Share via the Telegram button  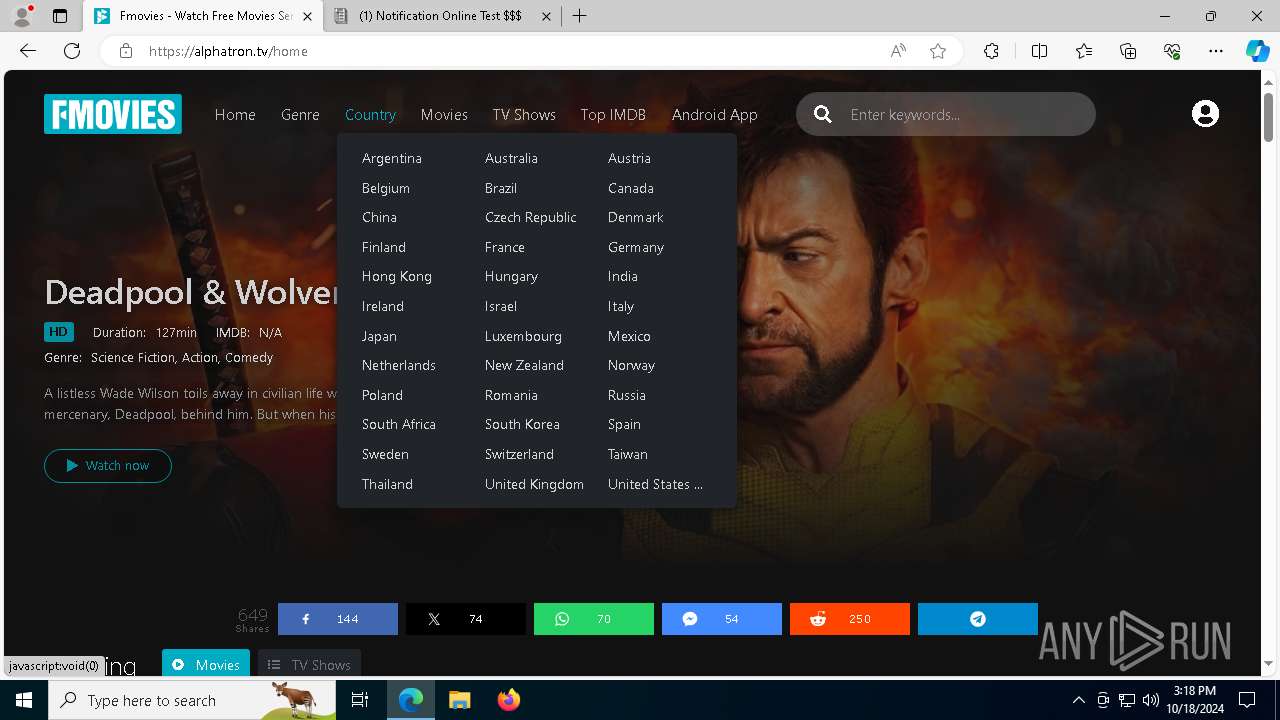pos(978,619)
